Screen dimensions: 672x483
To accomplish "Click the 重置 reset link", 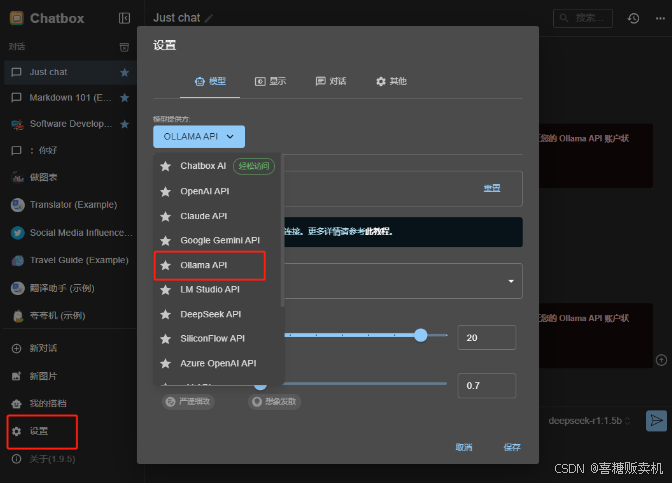I will (x=492, y=188).
